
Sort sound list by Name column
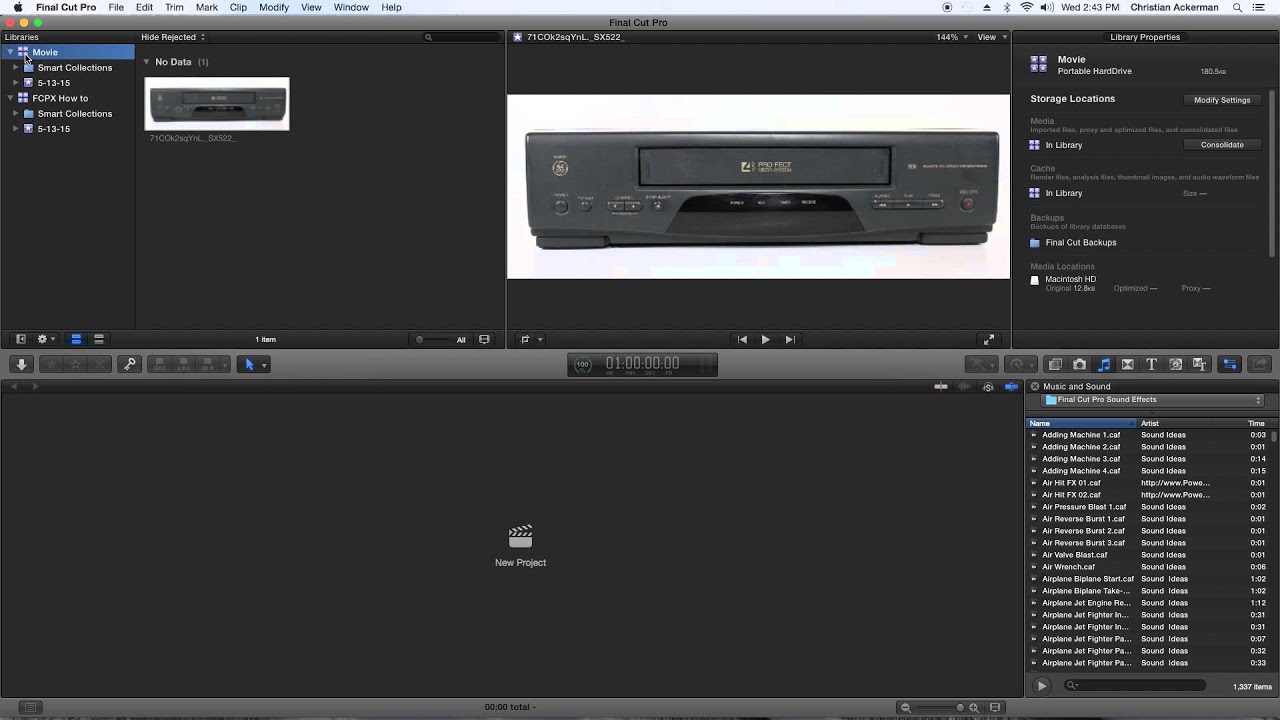coord(1082,424)
